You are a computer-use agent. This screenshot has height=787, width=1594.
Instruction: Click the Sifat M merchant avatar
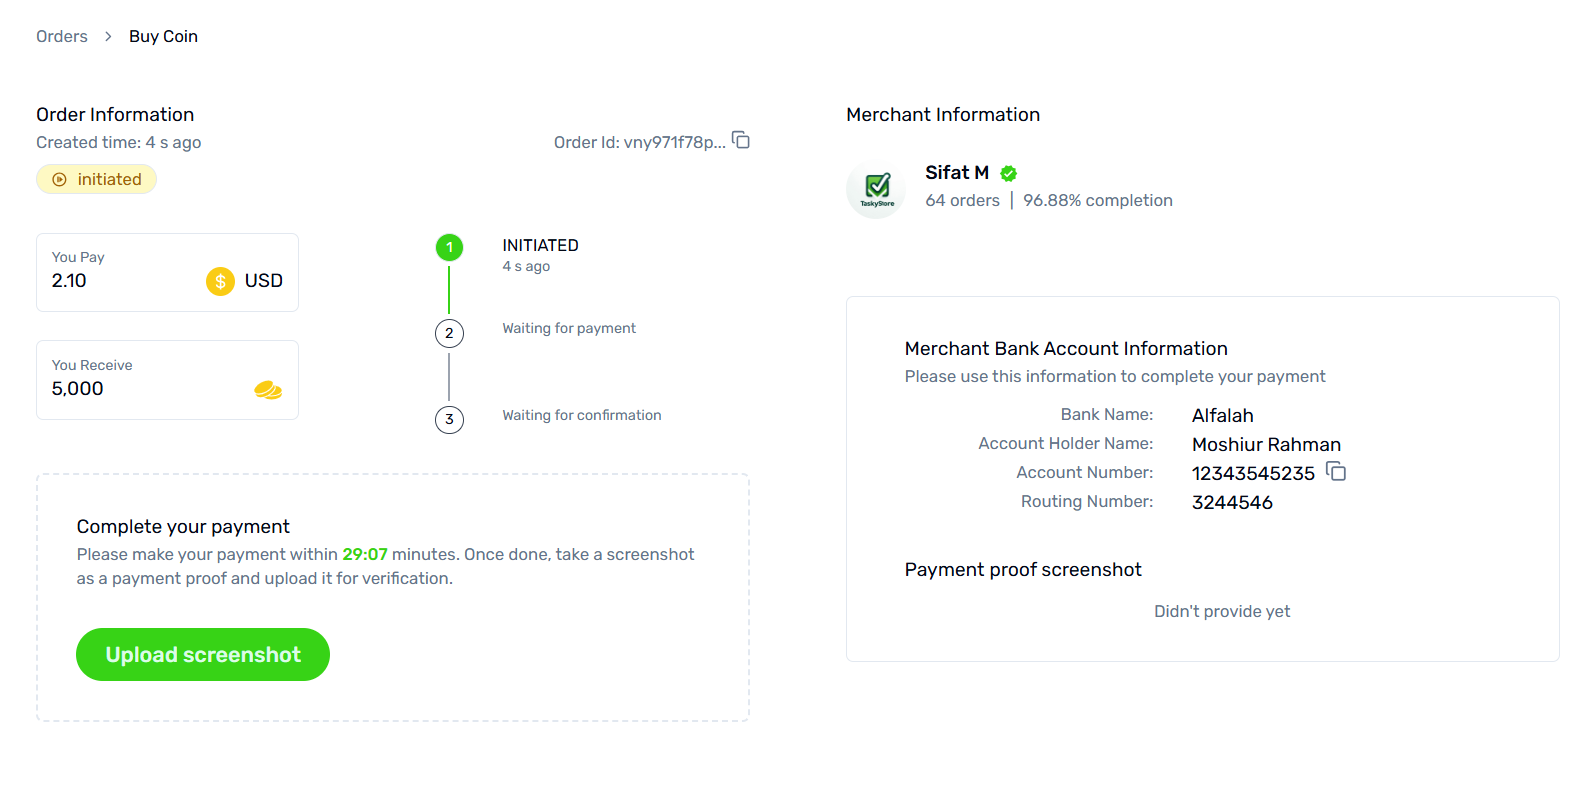tap(876, 188)
